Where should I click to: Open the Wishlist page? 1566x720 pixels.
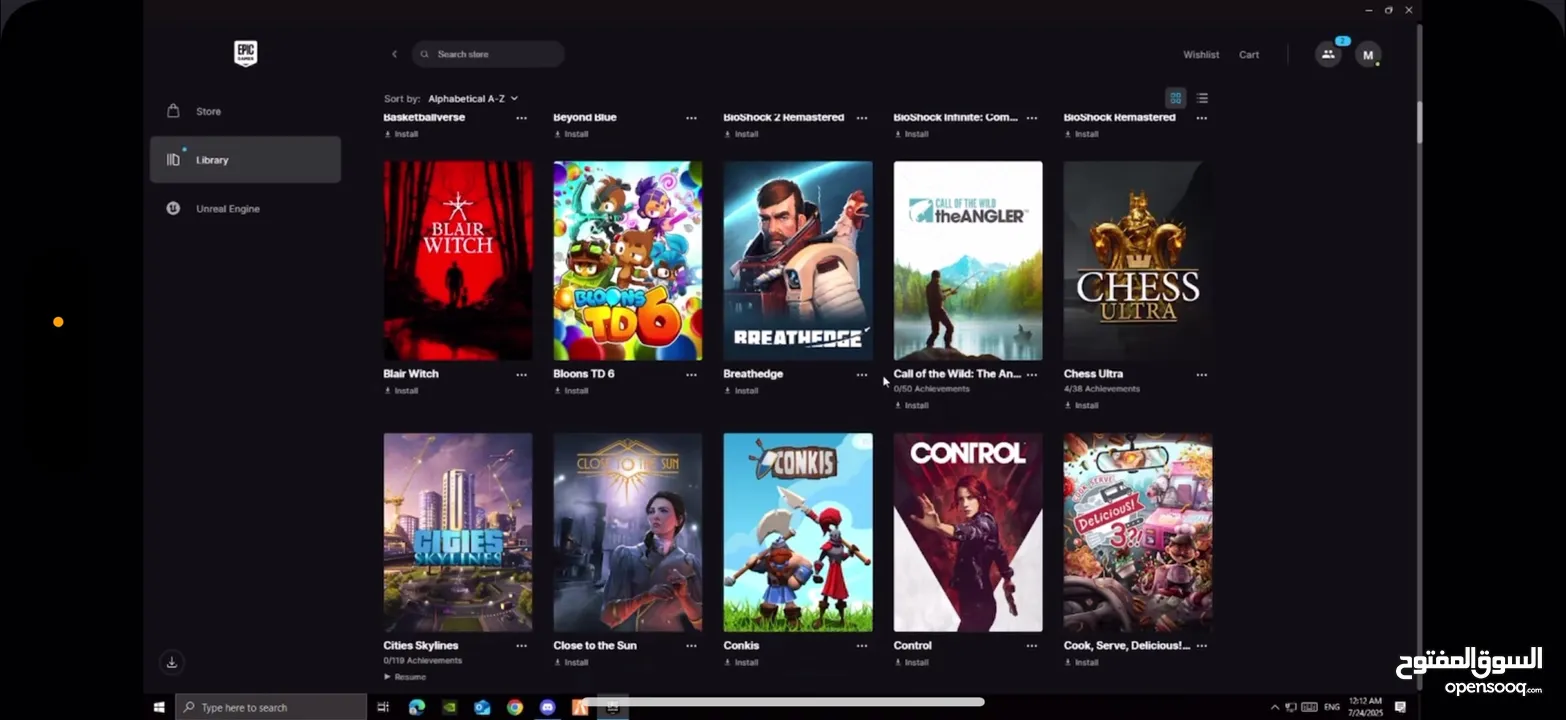pos(1201,55)
